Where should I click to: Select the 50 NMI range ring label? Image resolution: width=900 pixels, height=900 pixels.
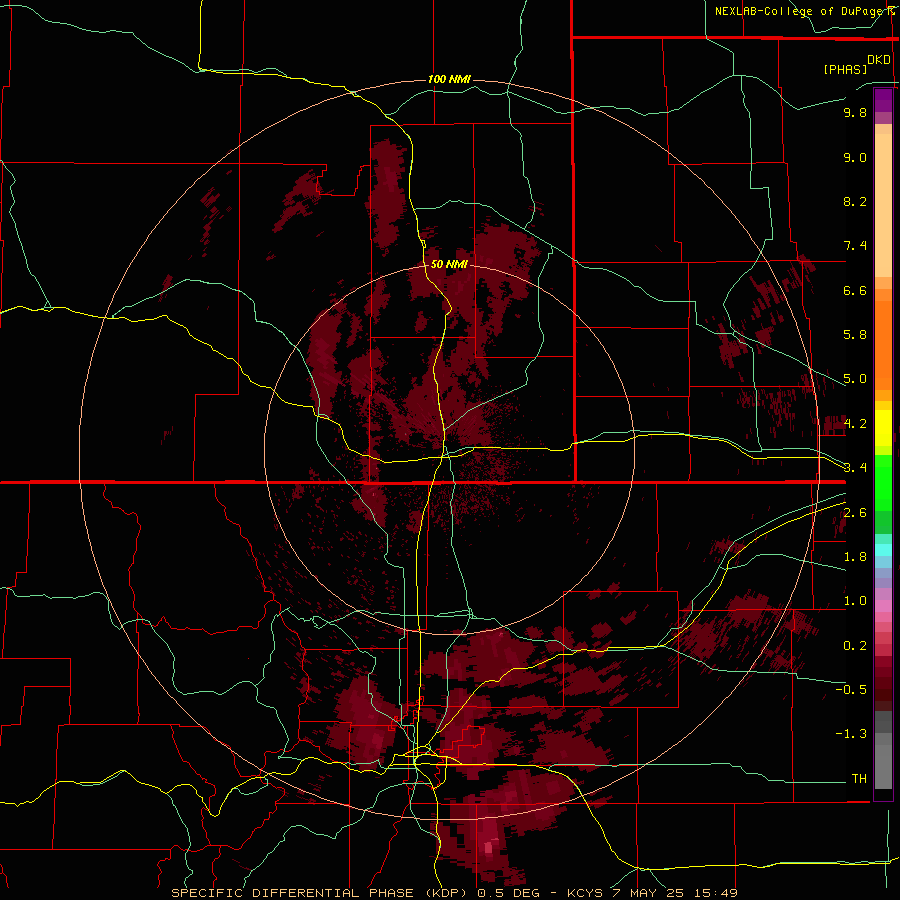pos(449,264)
